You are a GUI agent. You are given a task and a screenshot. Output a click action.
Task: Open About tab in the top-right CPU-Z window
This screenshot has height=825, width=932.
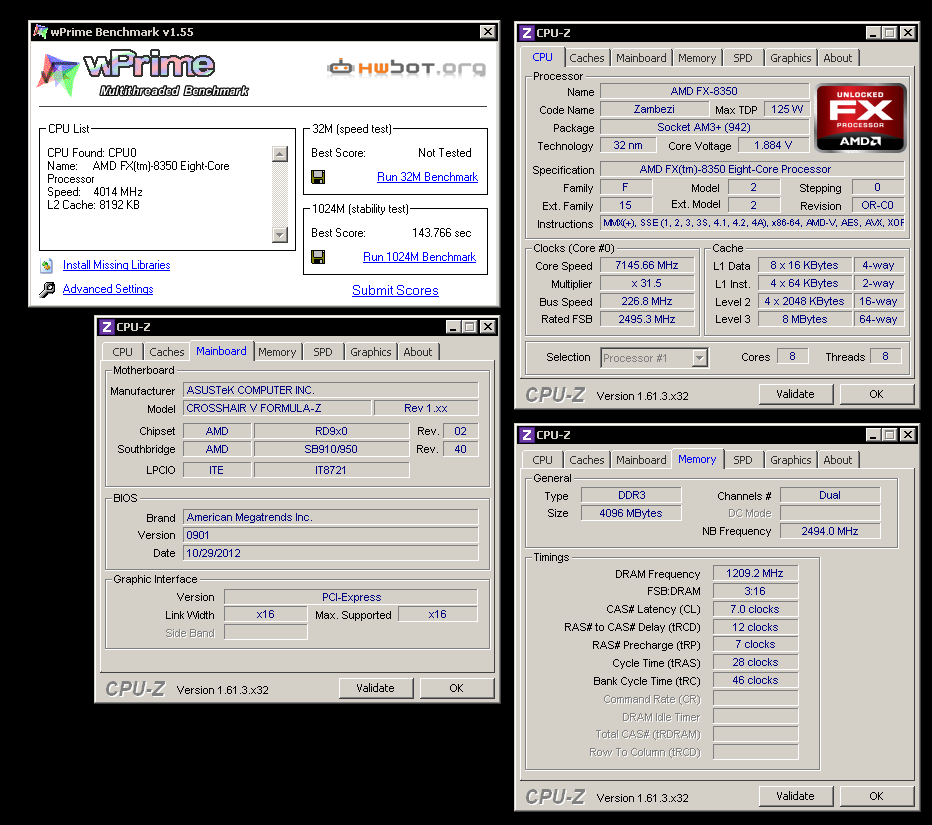[x=837, y=58]
